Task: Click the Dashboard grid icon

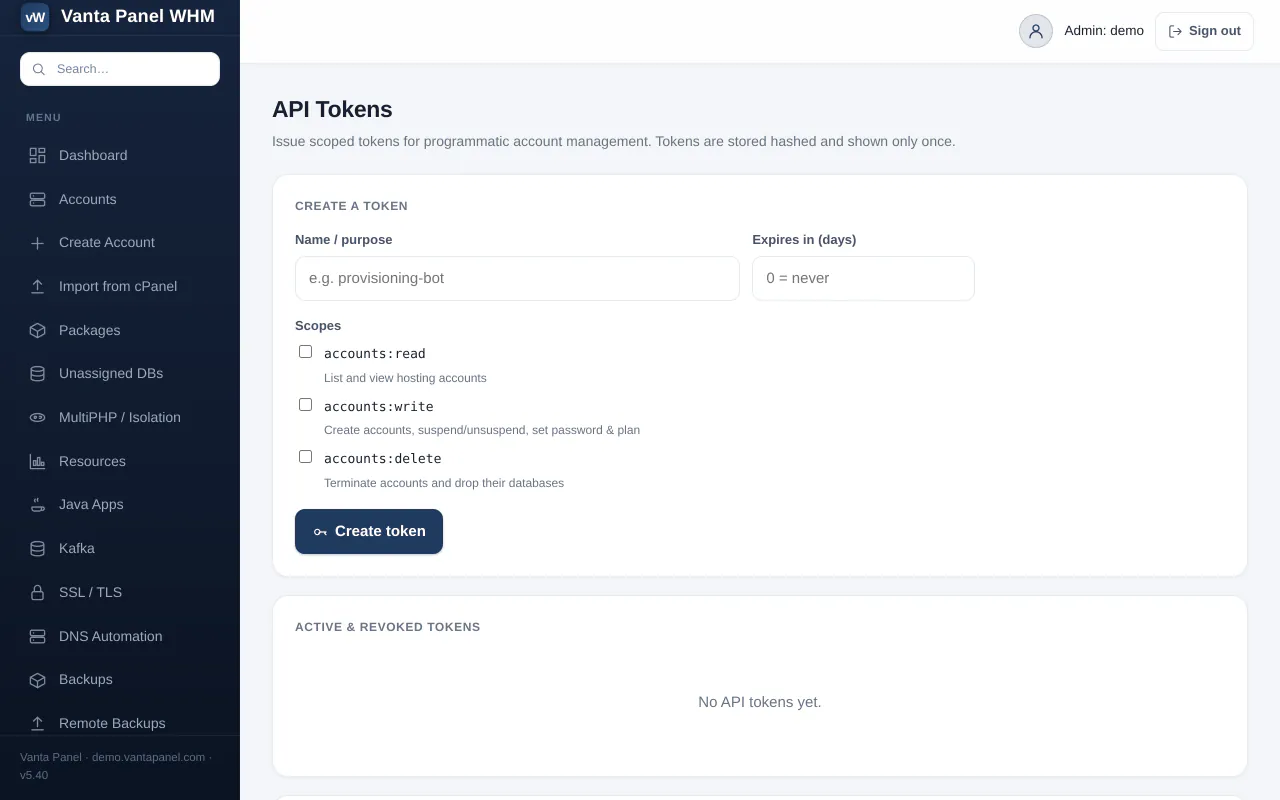Action: pos(37,155)
